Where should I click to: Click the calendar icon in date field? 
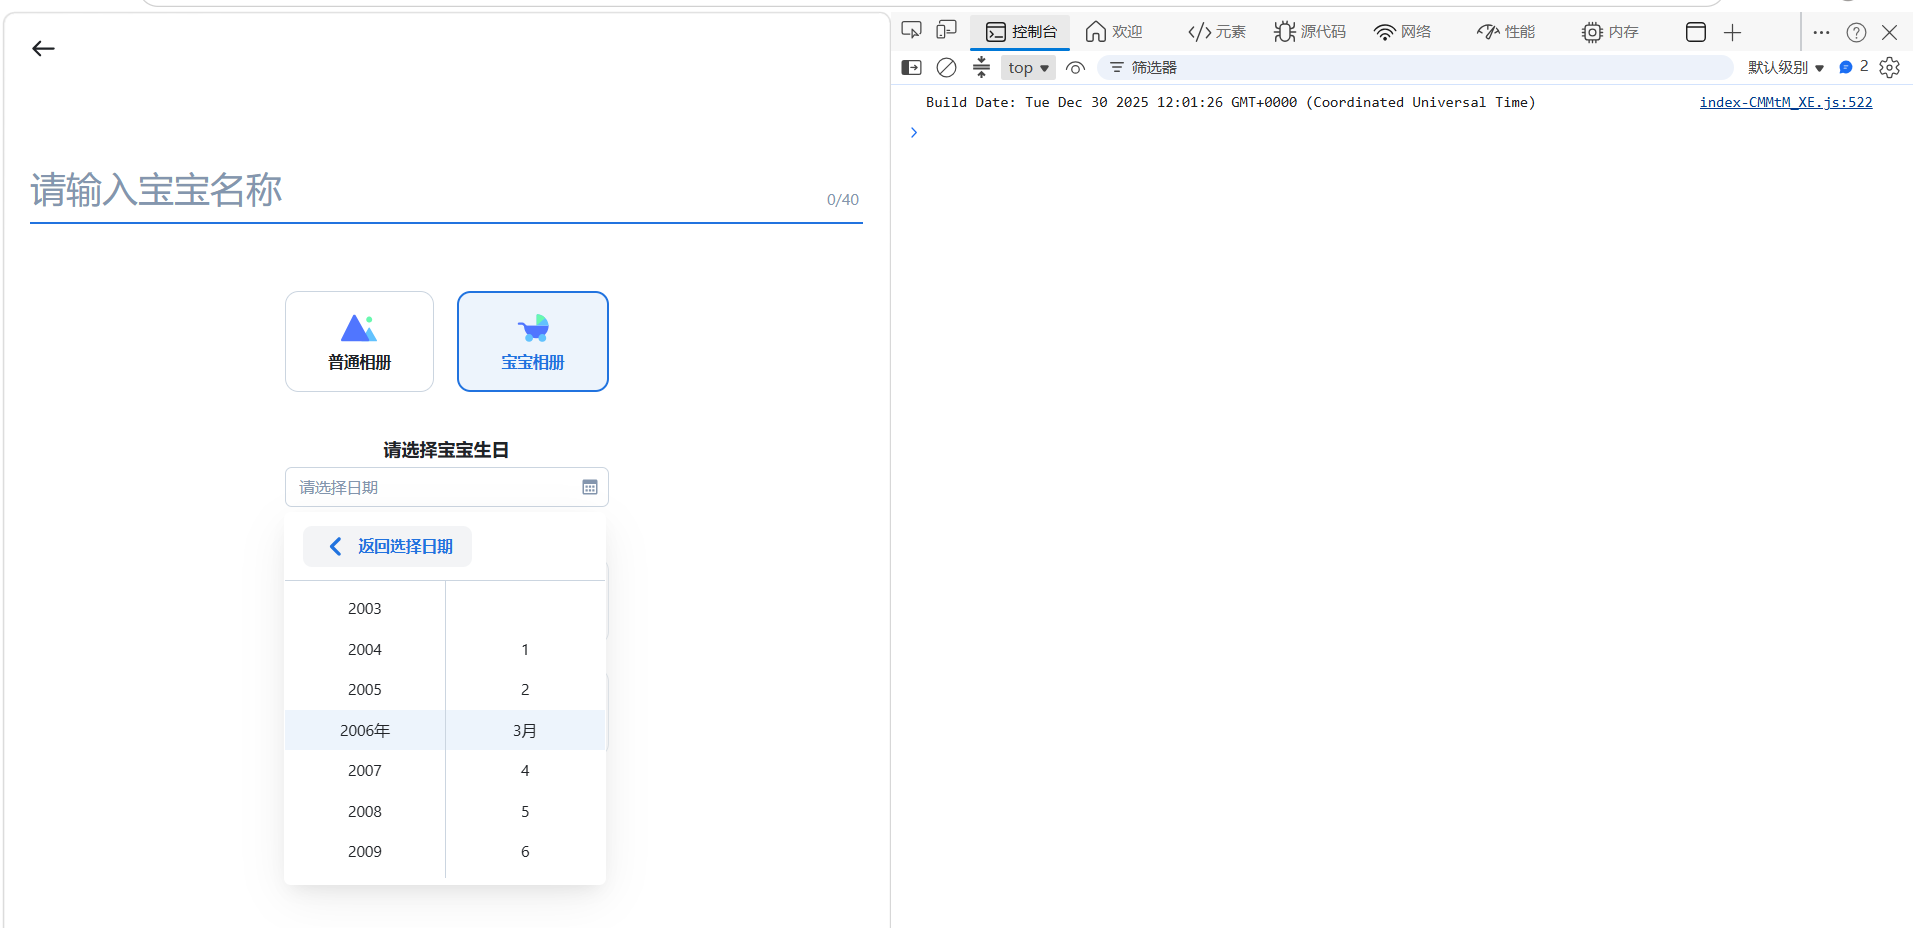pyautogui.click(x=590, y=487)
